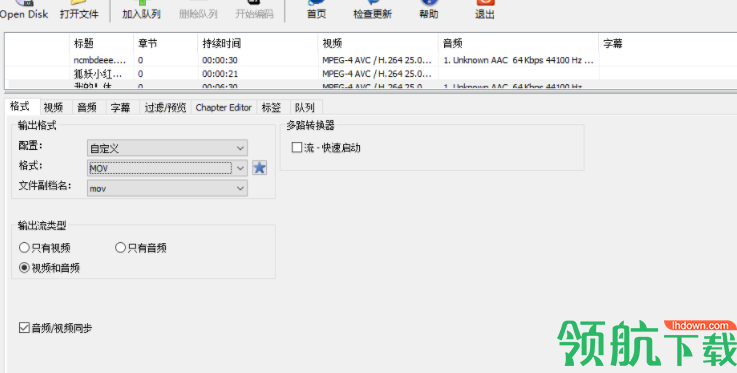Expand the 格式 dropdown showing MOV
The width and height of the screenshot is (737, 373).
click(x=167, y=168)
